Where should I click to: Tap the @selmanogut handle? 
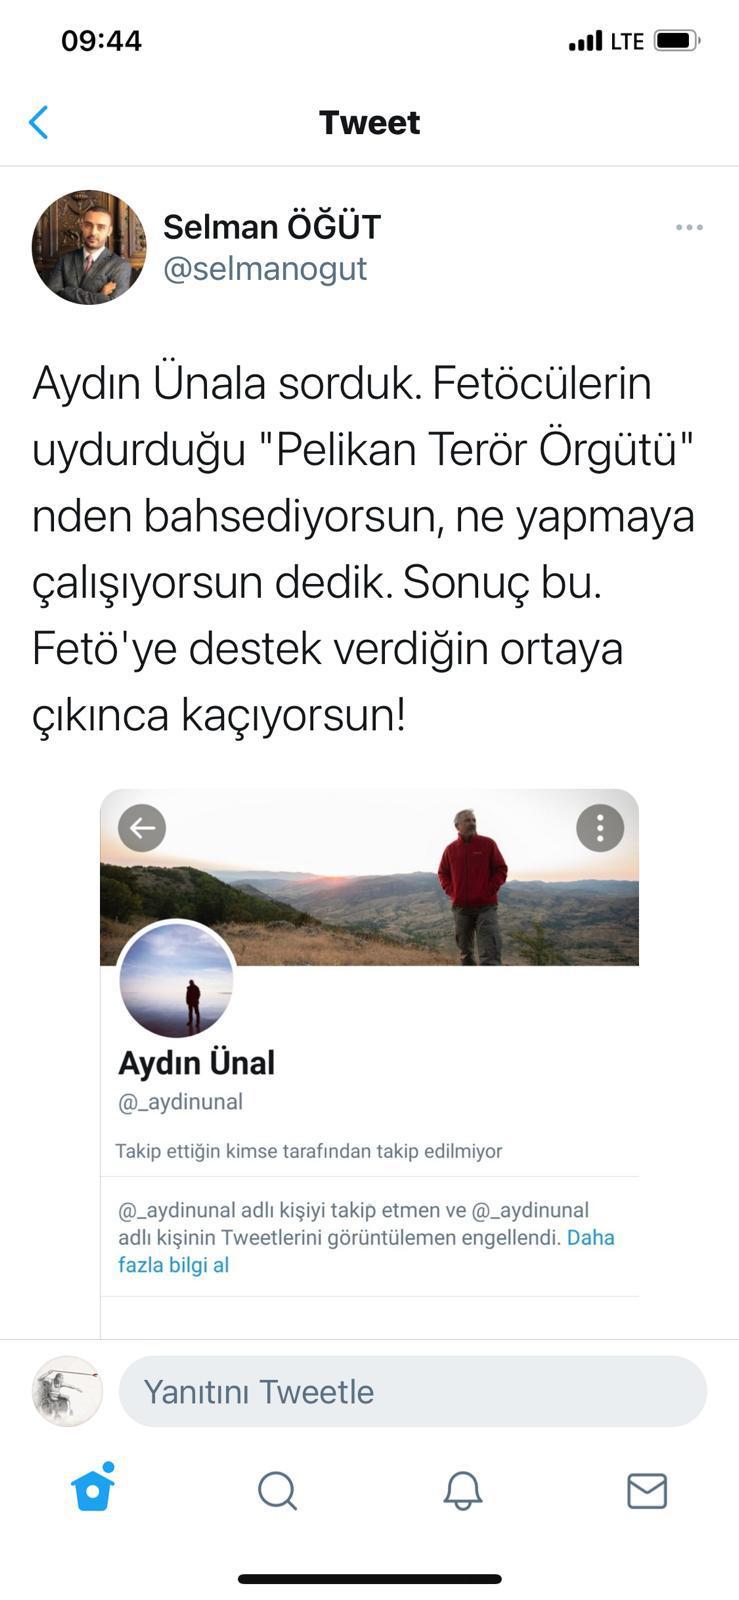(x=265, y=269)
